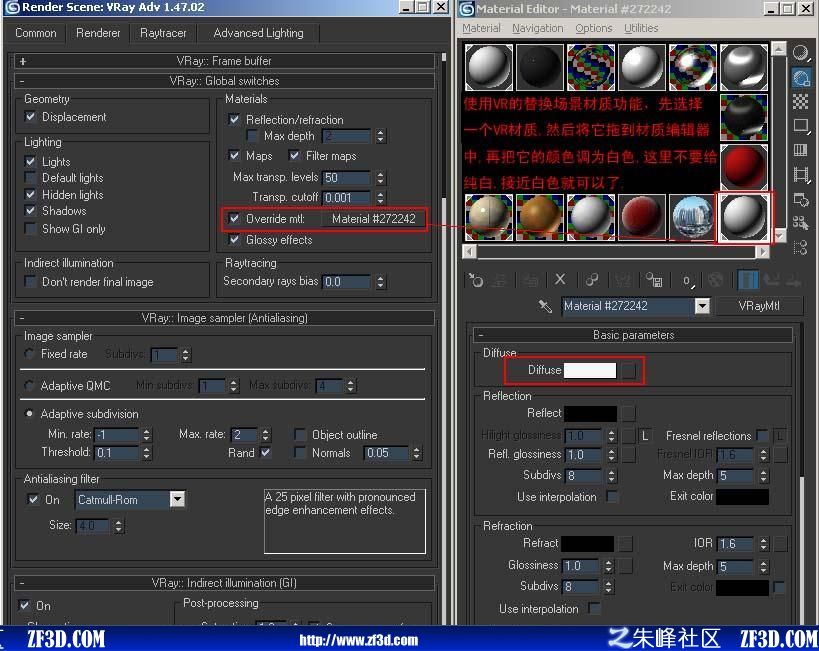Screen dimensions: 819x651
Task: Open Material Editor Options icon
Action: (800, 199)
